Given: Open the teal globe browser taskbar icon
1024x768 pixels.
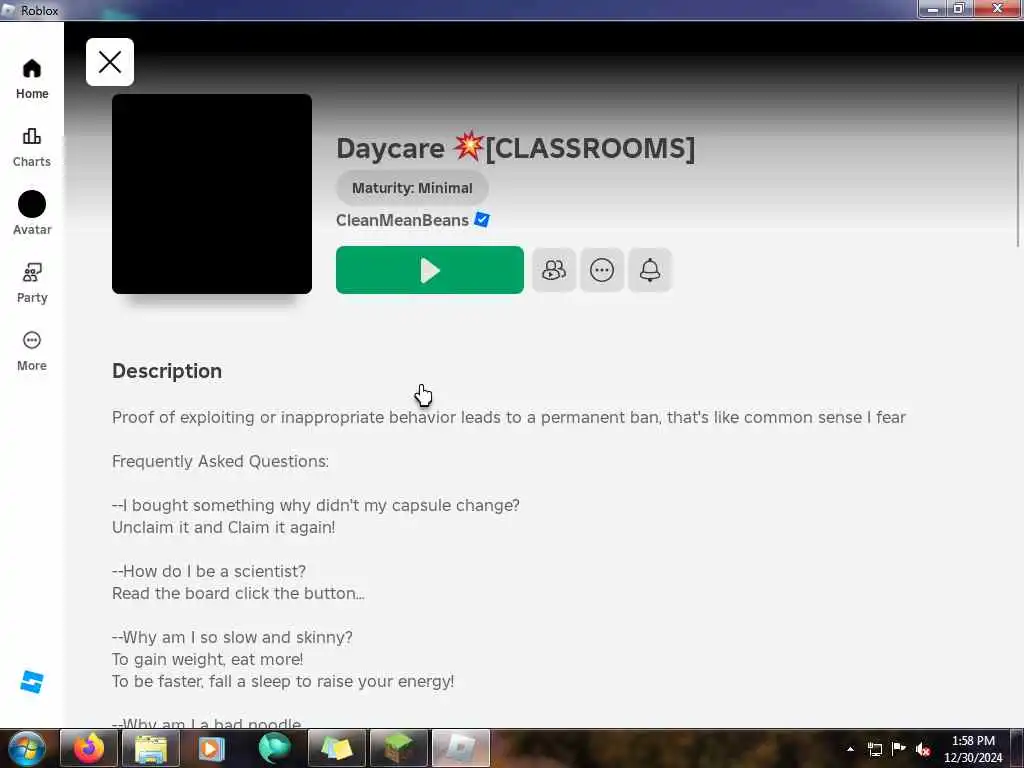Looking at the screenshot, I should (274, 748).
